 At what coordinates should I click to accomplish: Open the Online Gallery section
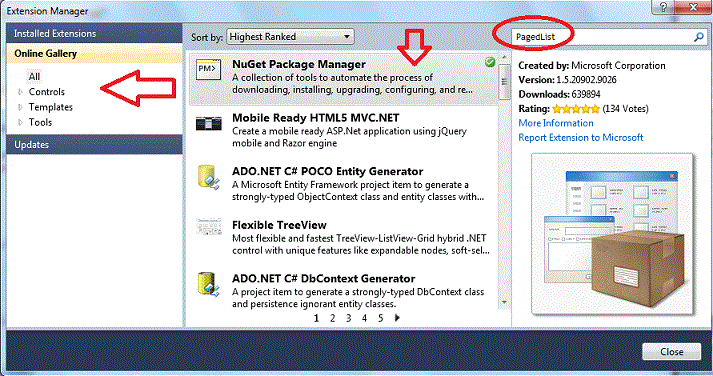[94, 54]
